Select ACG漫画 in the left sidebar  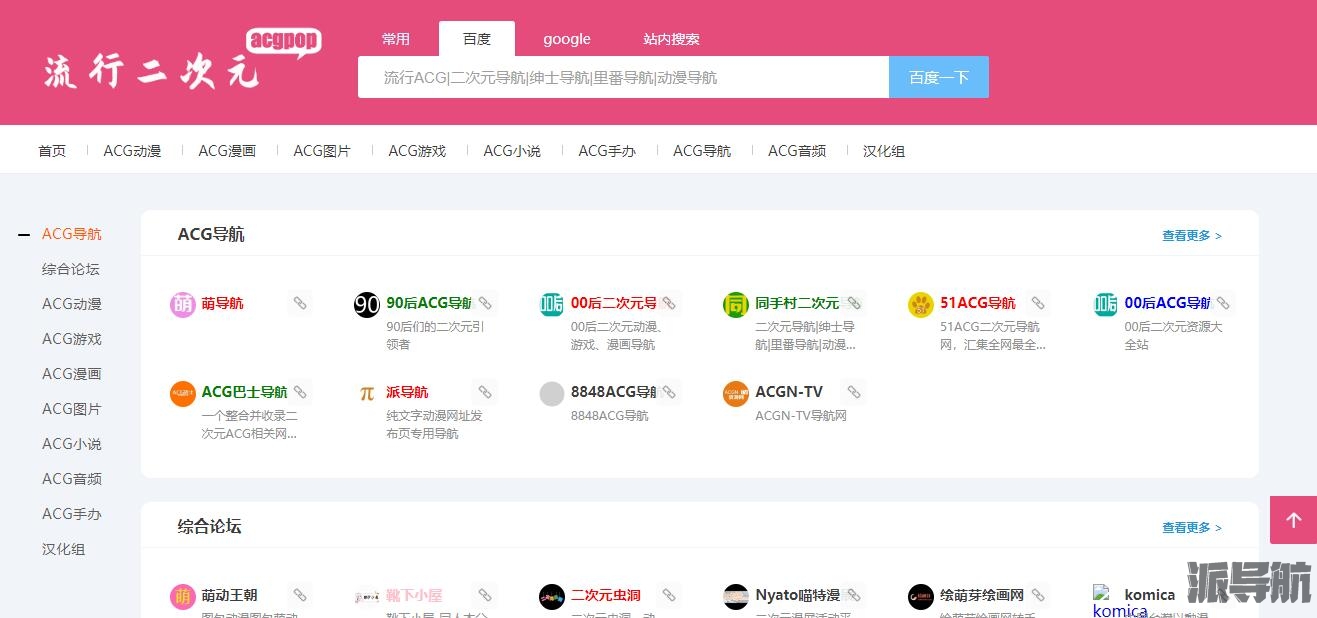(x=72, y=374)
